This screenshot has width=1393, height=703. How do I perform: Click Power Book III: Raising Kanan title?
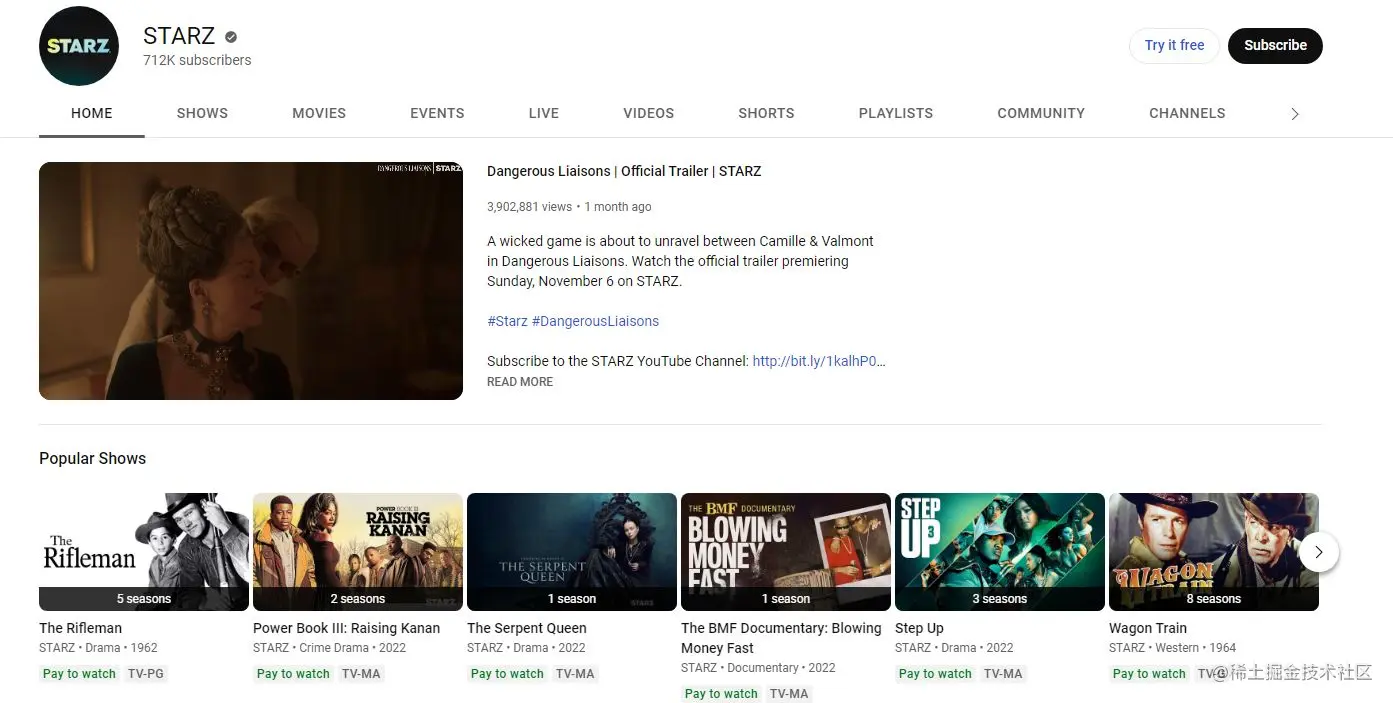coord(346,628)
